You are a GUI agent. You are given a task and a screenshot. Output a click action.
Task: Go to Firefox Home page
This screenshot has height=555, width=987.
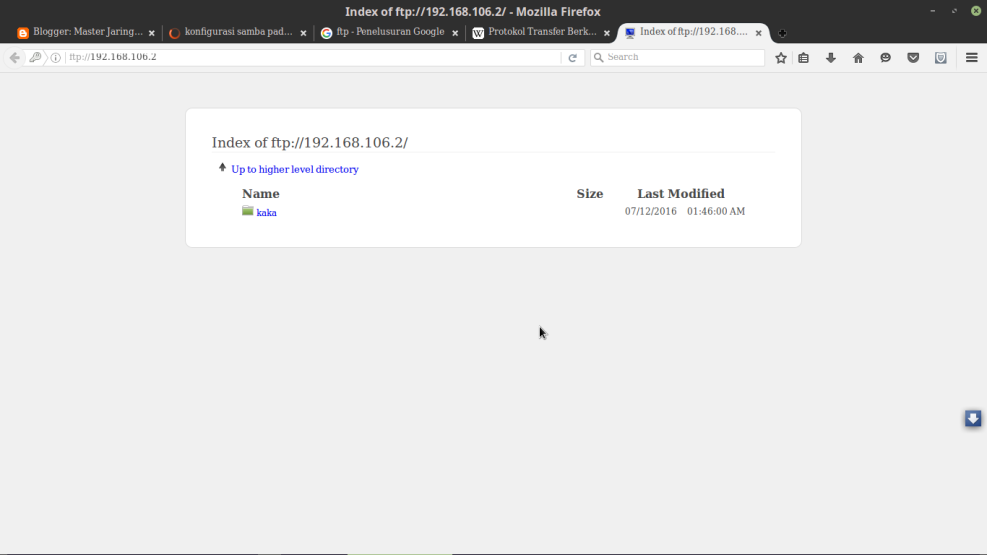pos(858,58)
